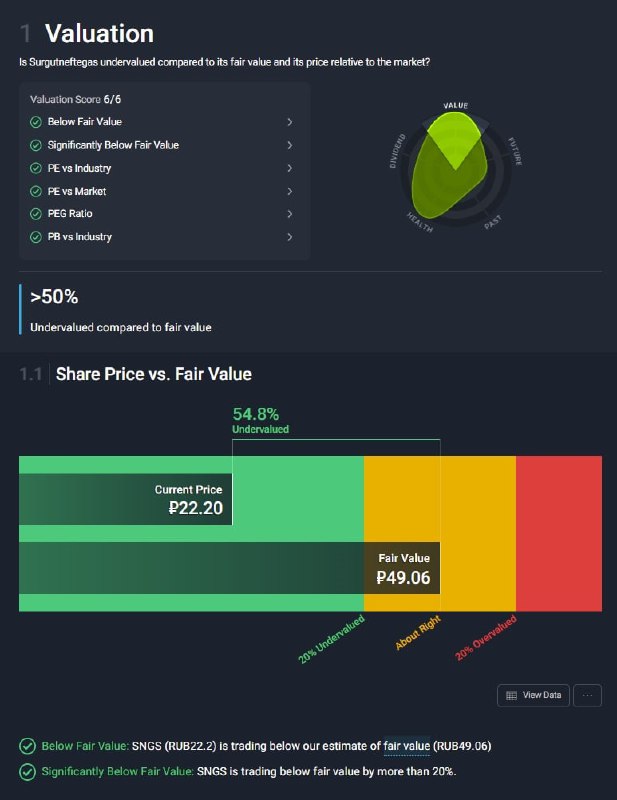Follow the underlined fair value link
The image size is (617, 800).
(x=407, y=746)
